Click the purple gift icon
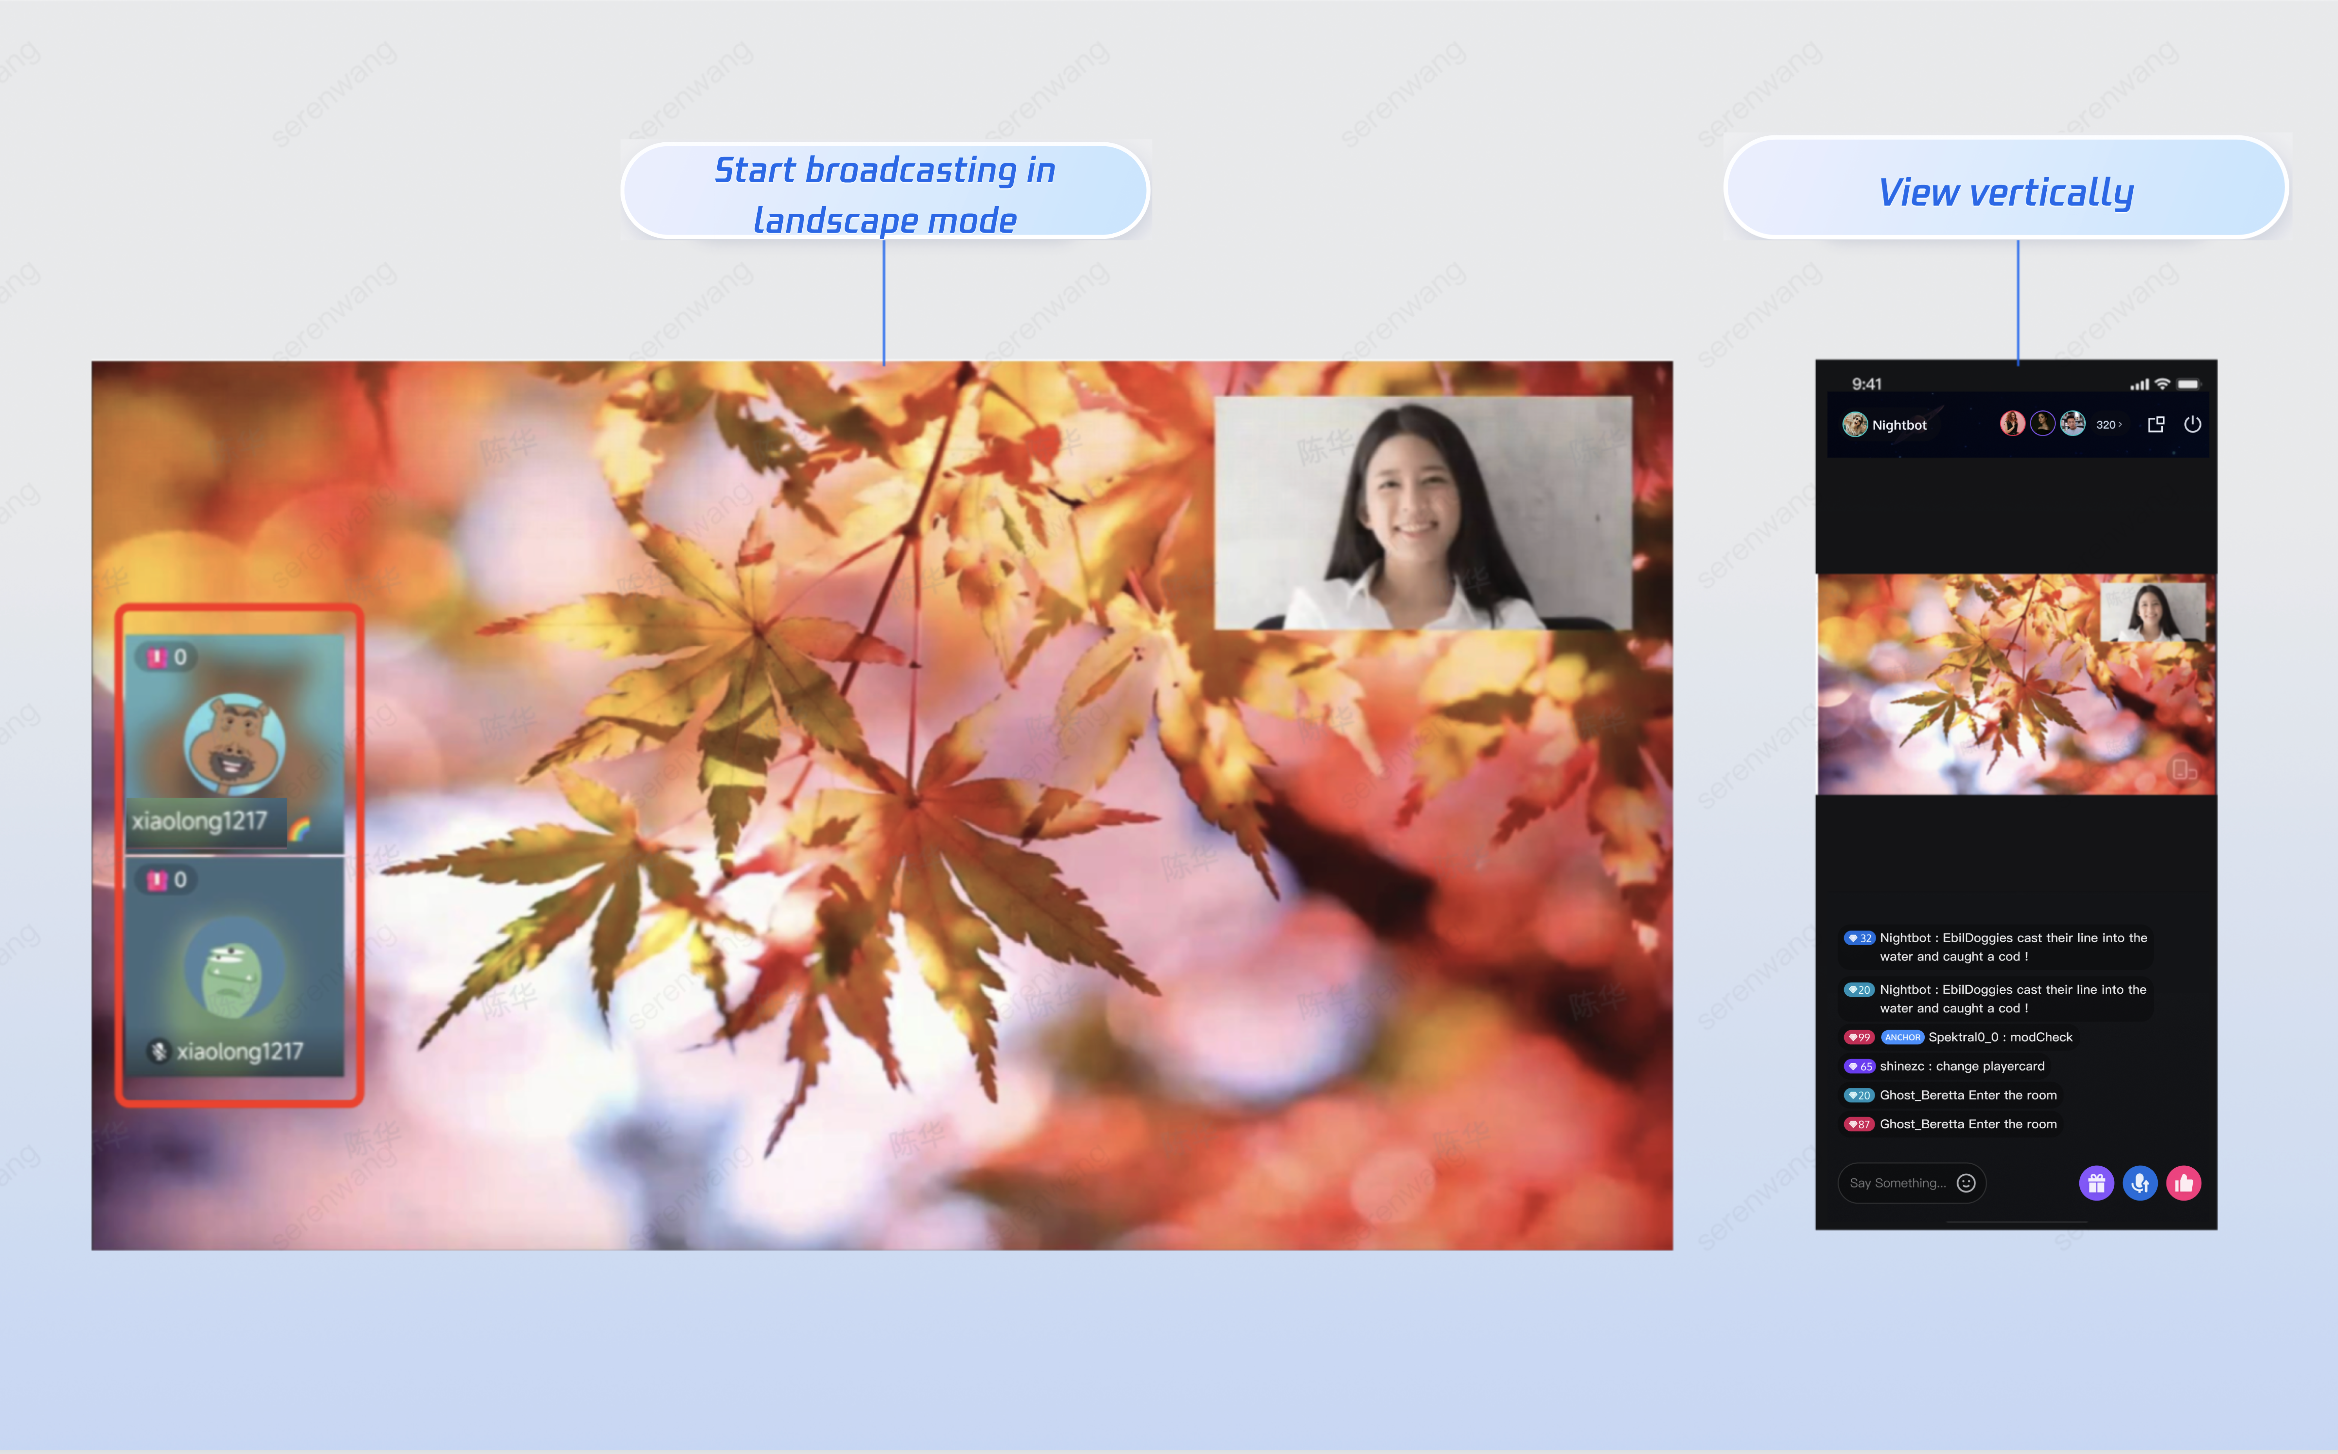 (x=2096, y=1183)
